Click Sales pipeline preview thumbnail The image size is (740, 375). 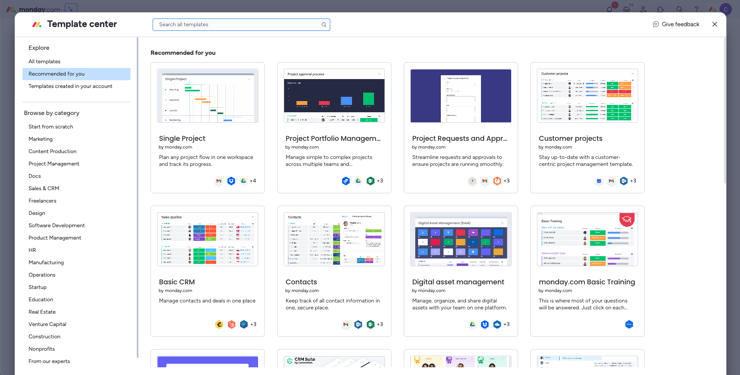point(208,239)
